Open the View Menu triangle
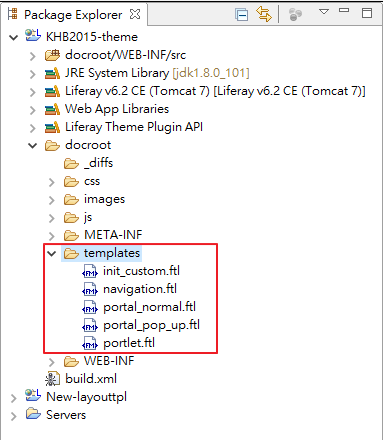383x440 pixels. click(324, 12)
